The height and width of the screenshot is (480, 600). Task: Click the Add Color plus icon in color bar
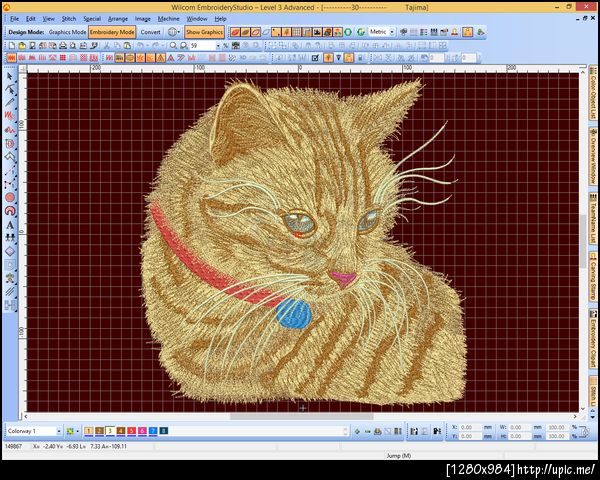[x=357, y=431]
